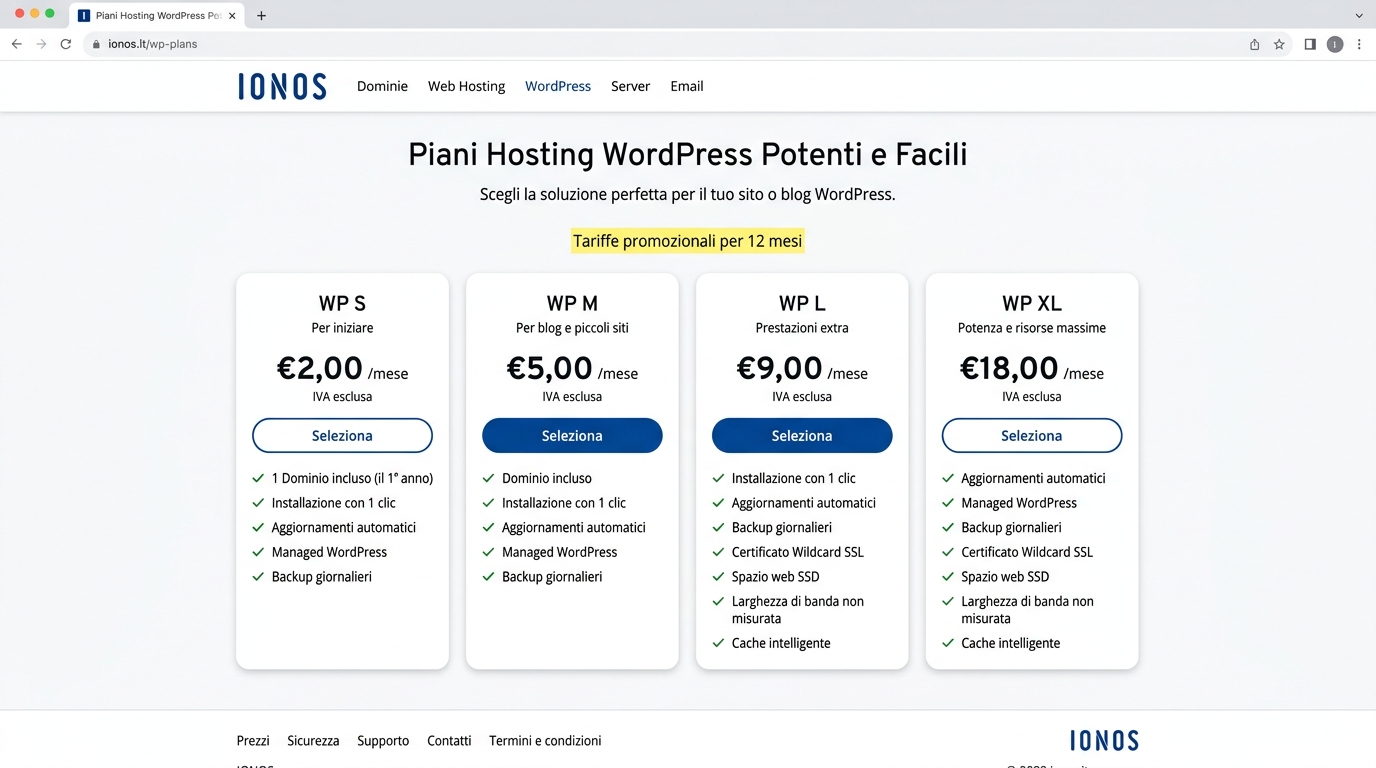This screenshot has width=1376, height=768.
Task: Open the Contatti footer link
Action: point(449,741)
